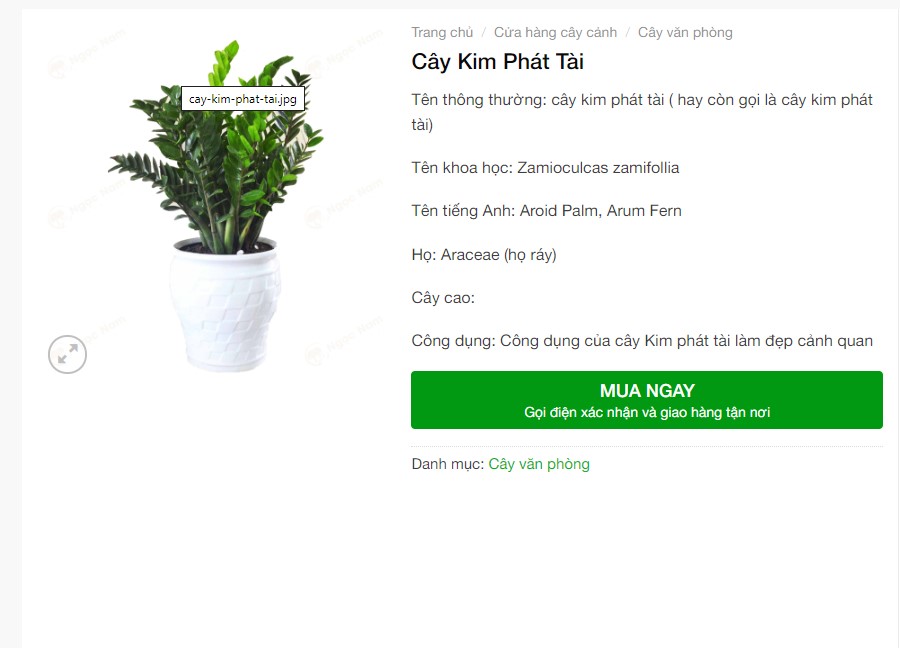900x648 pixels.
Task: Open Cửa hàng cây cảnh breadcrumb
Action: (555, 32)
